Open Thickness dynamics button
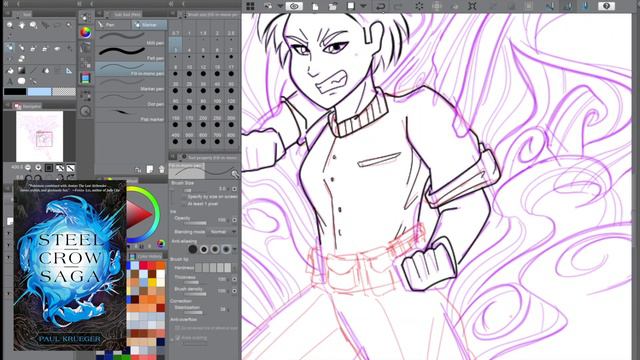Image resolution: width=640 pixels, height=360 pixels. 234,279
